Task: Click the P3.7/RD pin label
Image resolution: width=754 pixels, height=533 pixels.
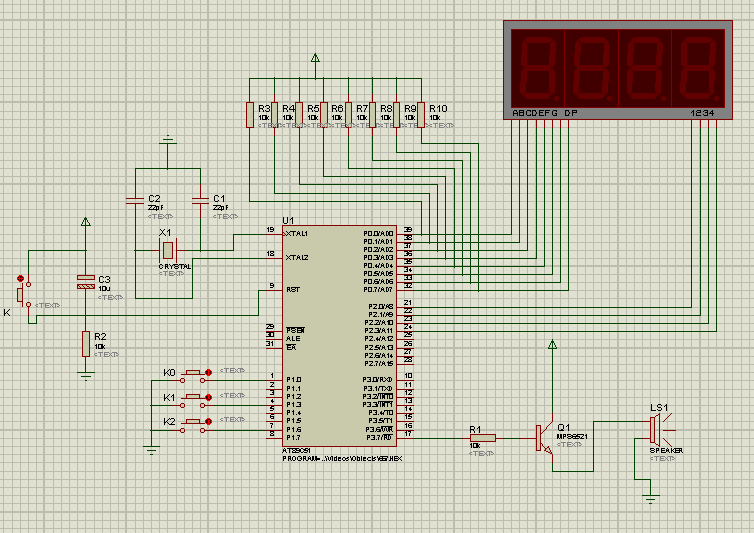Action: [x=379, y=438]
